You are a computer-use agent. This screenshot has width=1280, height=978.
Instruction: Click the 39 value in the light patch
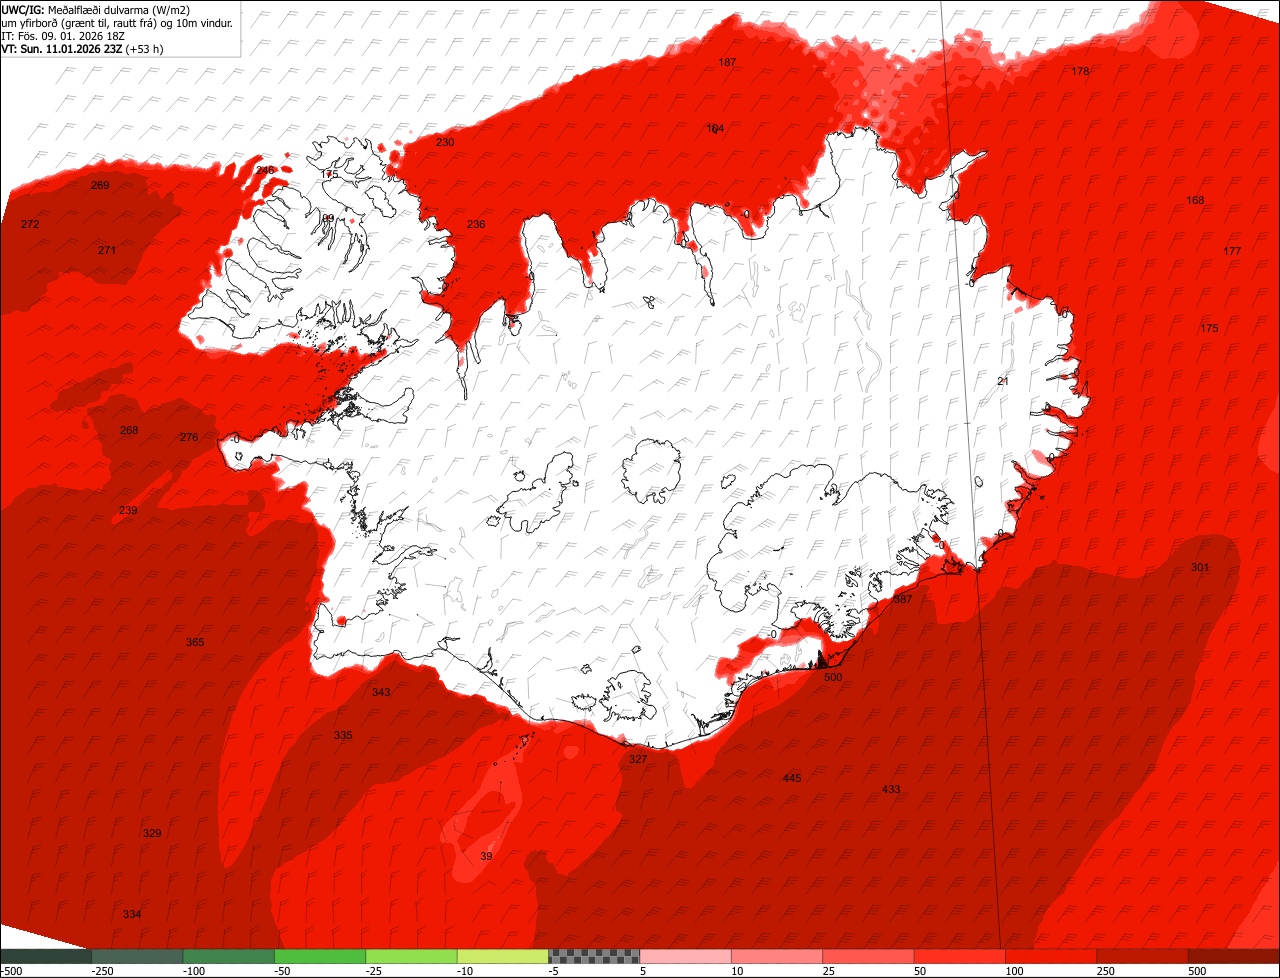pos(486,856)
